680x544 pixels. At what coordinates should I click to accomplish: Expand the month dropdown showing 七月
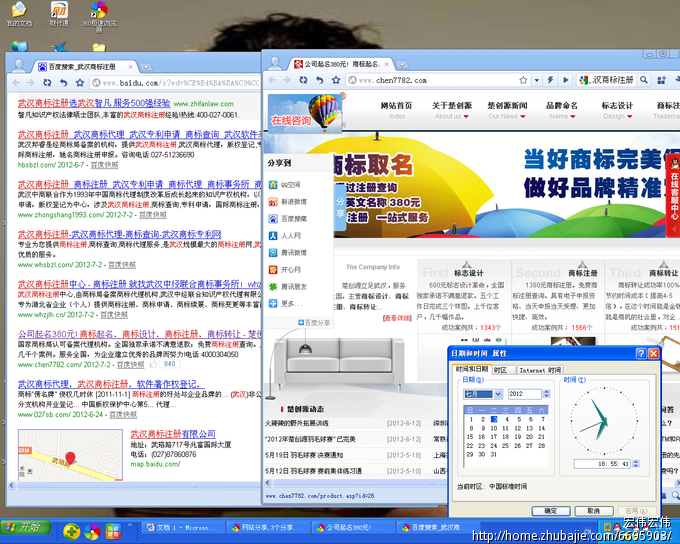click(497, 394)
